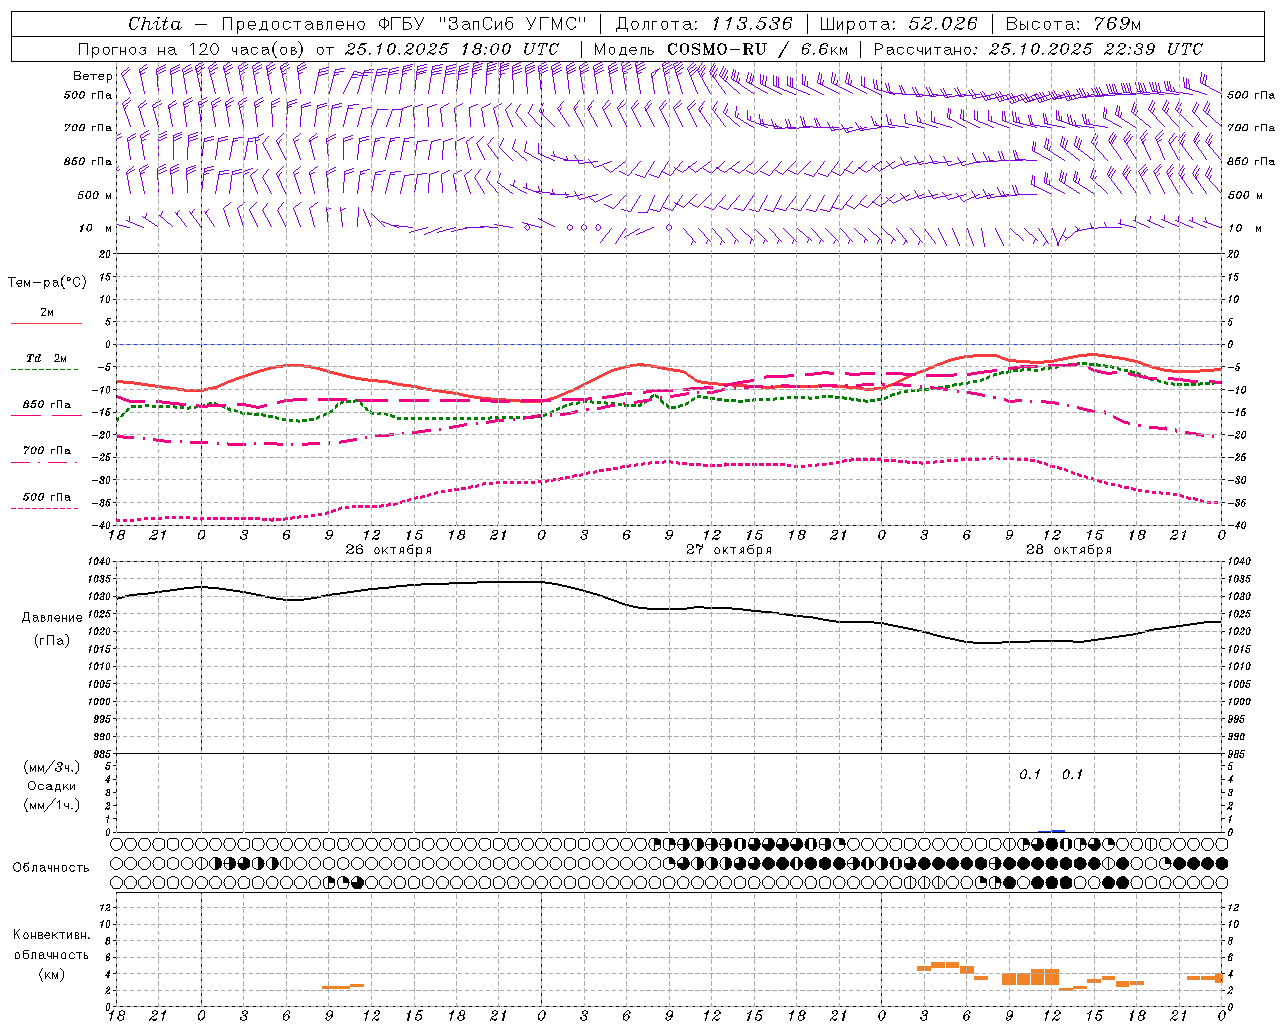Click the forecast start time 25.10.2025 18:00 UTC

click(x=452, y=49)
